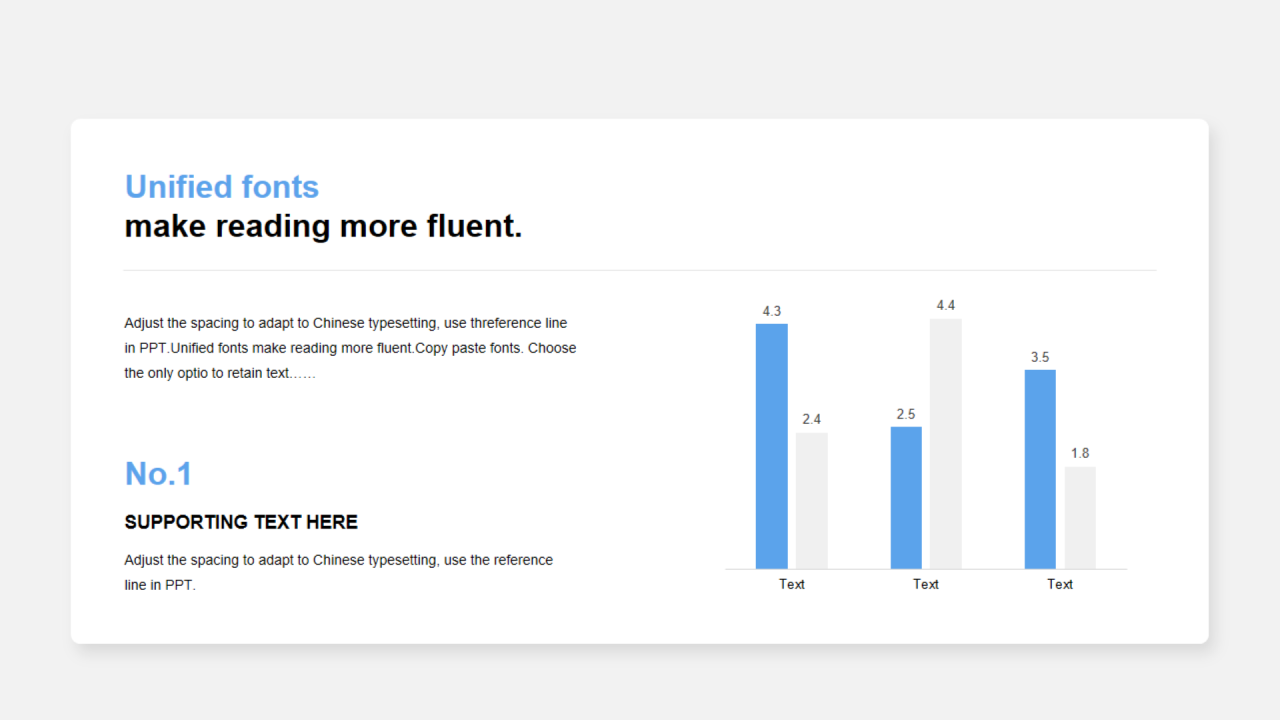Click the "SUPPORTING TEXT HERE" subheading
Screen dimensions: 1280x720
241,522
